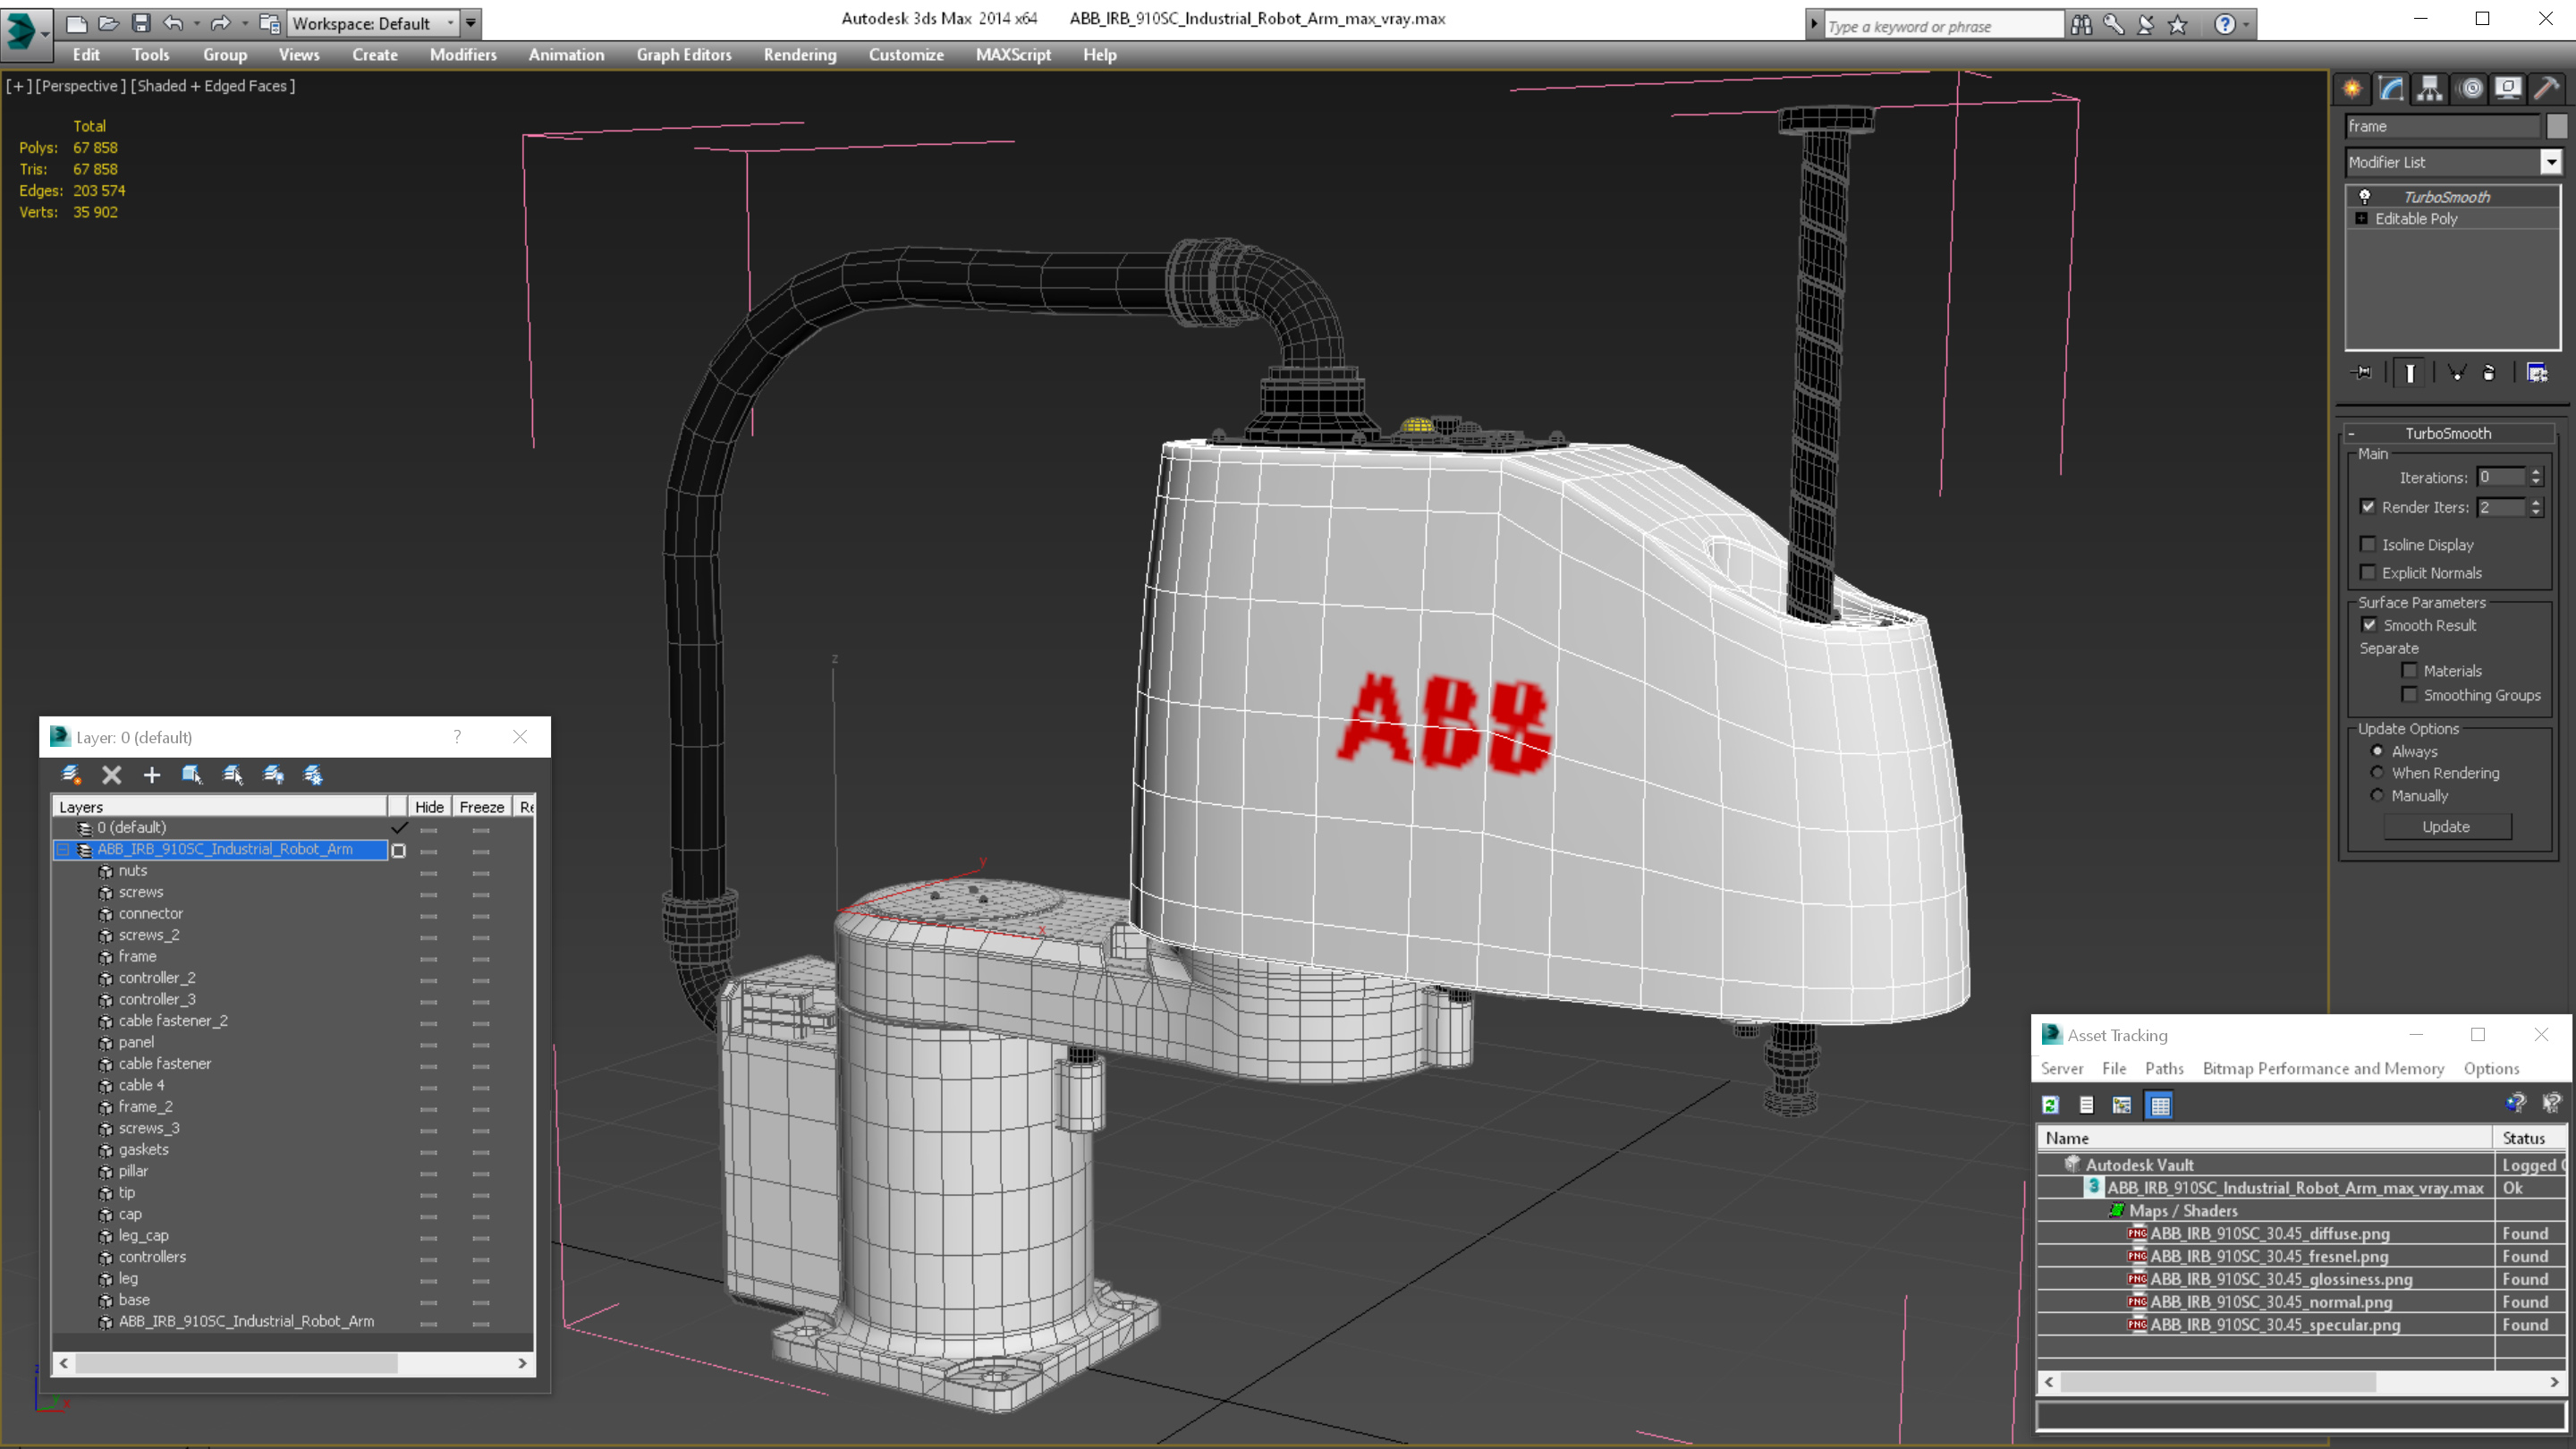Select When Rendering update radio button

pyautogui.click(x=2378, y=773)
